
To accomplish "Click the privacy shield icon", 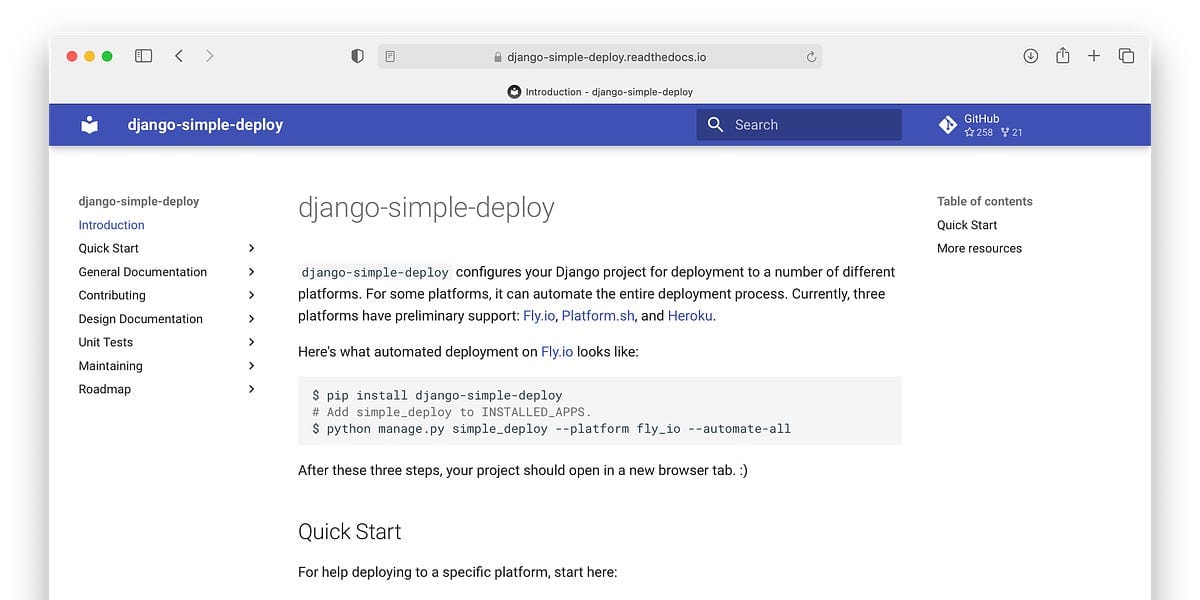I will click(x=357, y=57).
